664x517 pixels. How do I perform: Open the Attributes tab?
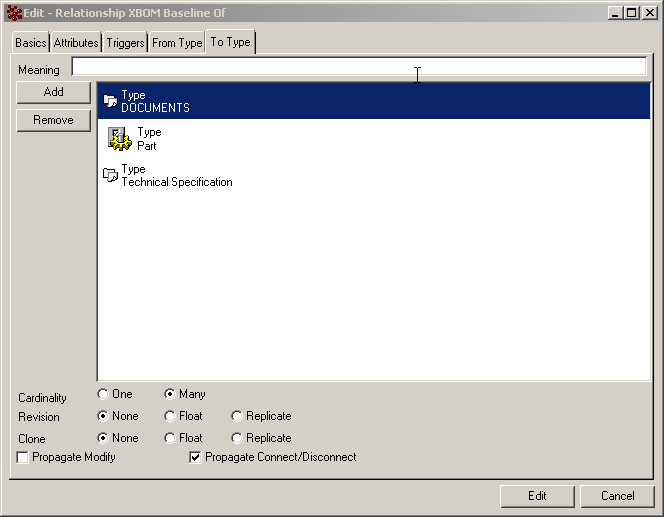pos(76,43)
